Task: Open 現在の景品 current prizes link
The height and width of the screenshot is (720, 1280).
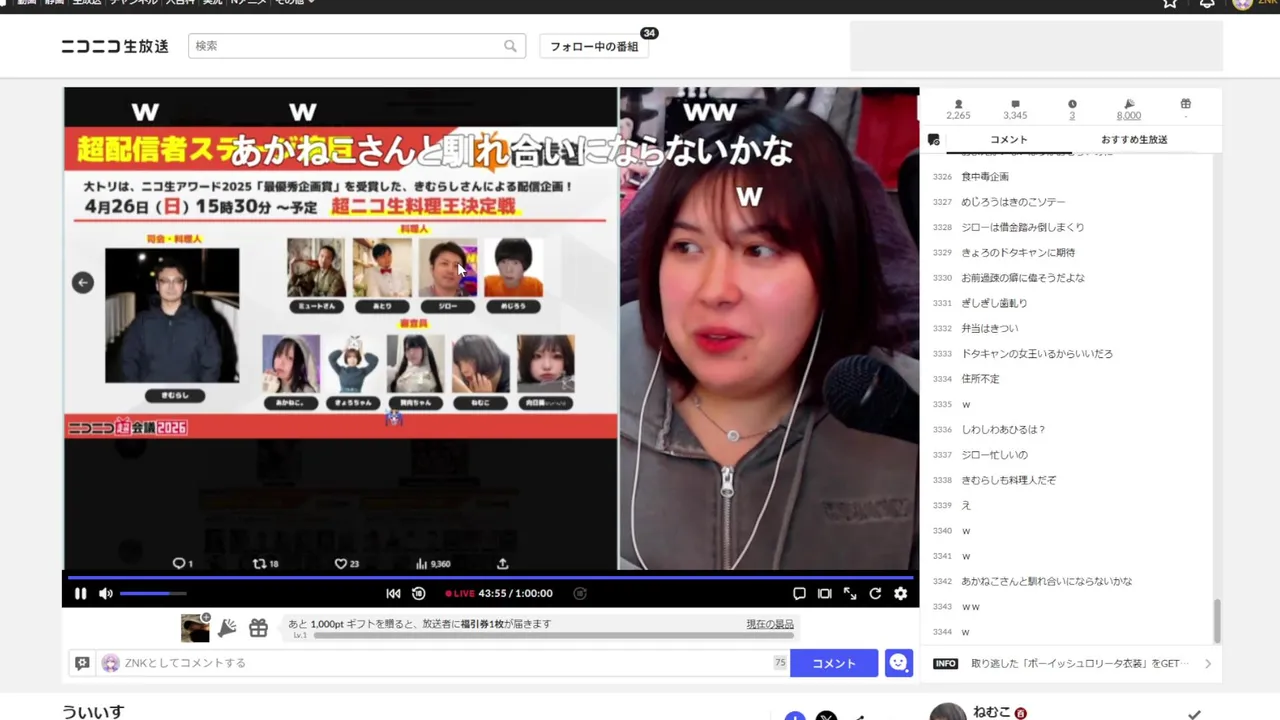Action: coord(770,624)
